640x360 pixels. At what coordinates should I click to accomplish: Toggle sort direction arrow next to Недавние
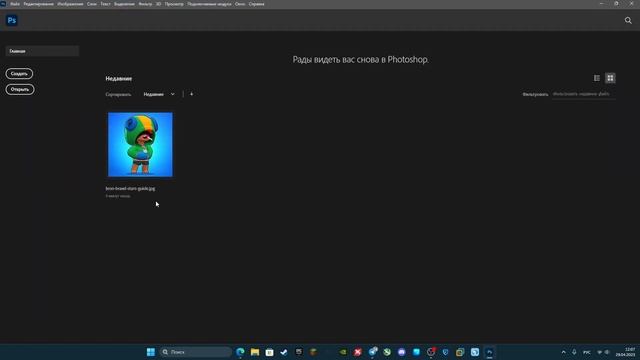(191, 94)
